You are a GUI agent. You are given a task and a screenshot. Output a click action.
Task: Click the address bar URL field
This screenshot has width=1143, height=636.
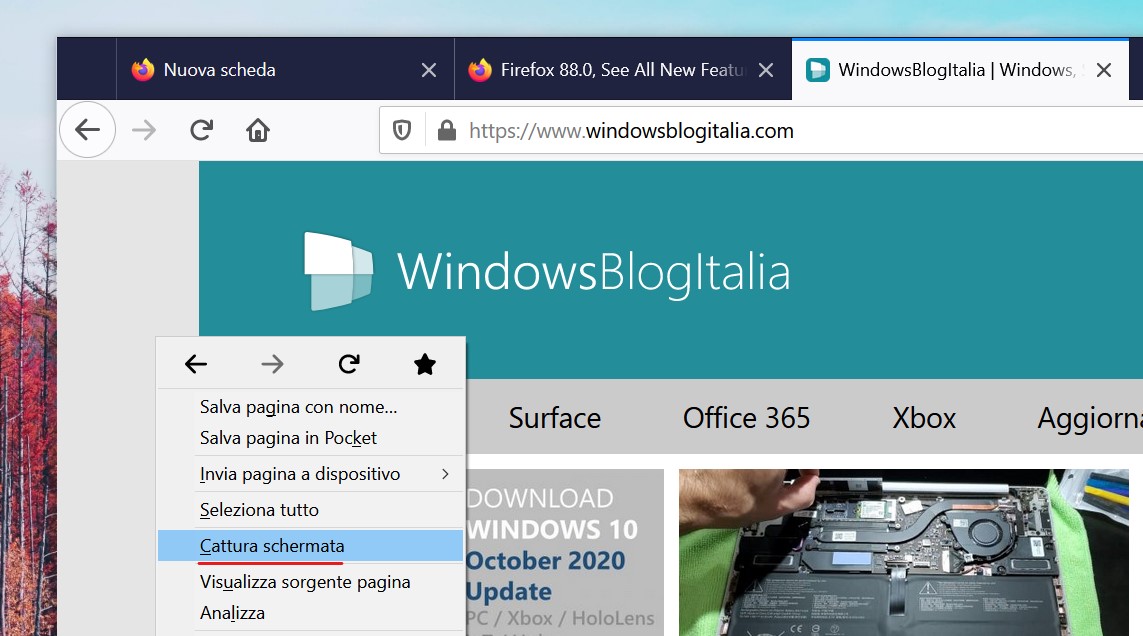pyautogui.click(x=761, y=131)
